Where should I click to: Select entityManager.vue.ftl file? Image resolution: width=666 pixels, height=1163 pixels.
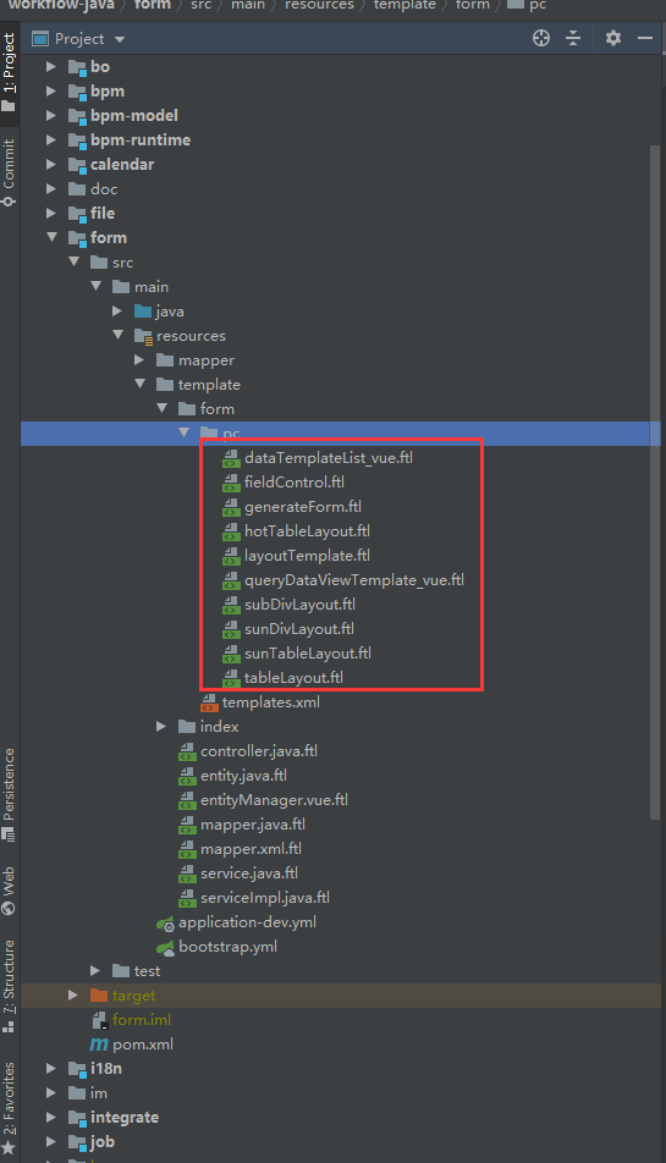[x=274, y=800]
